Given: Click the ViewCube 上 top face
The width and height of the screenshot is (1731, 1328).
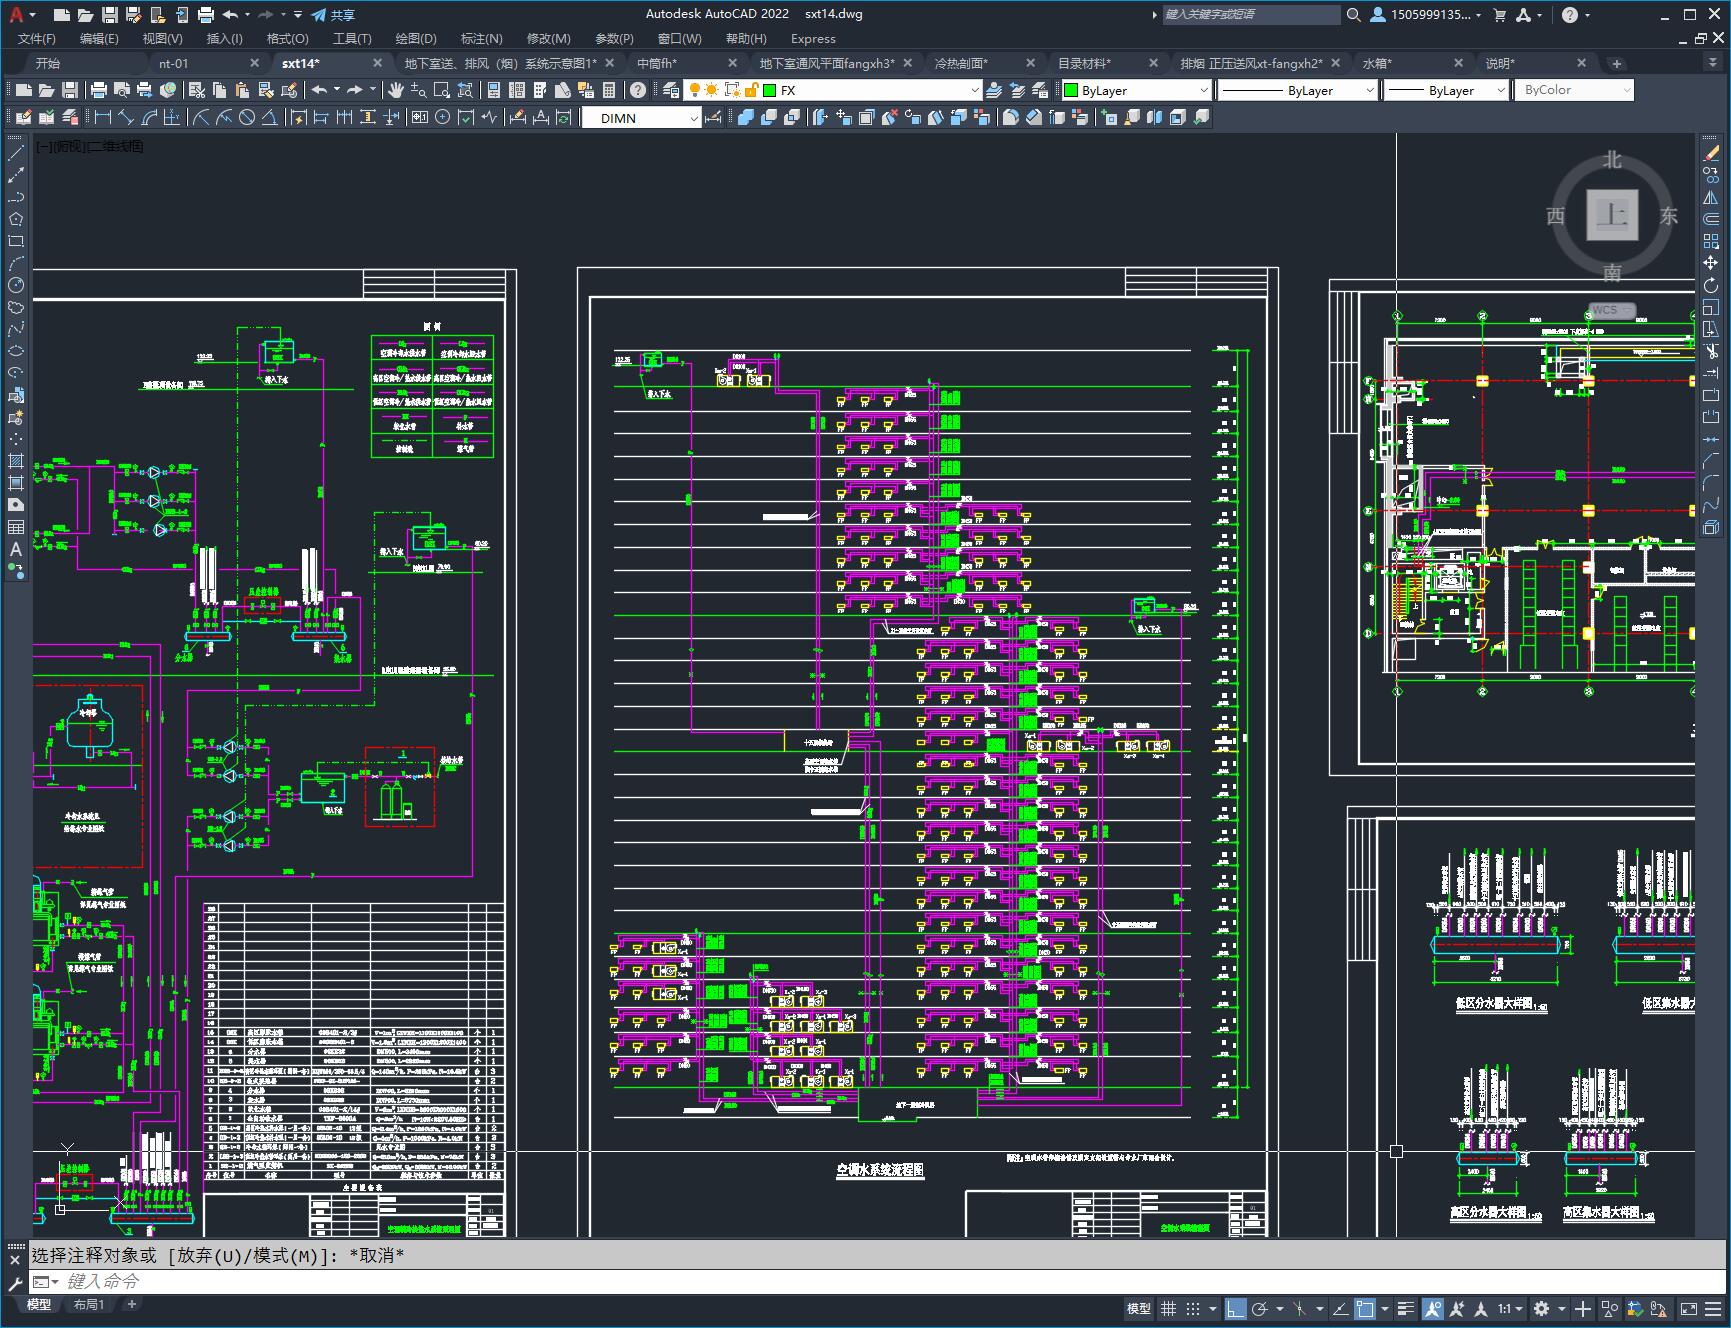Looking at the screenshot, I should (x=1612, y=214).
